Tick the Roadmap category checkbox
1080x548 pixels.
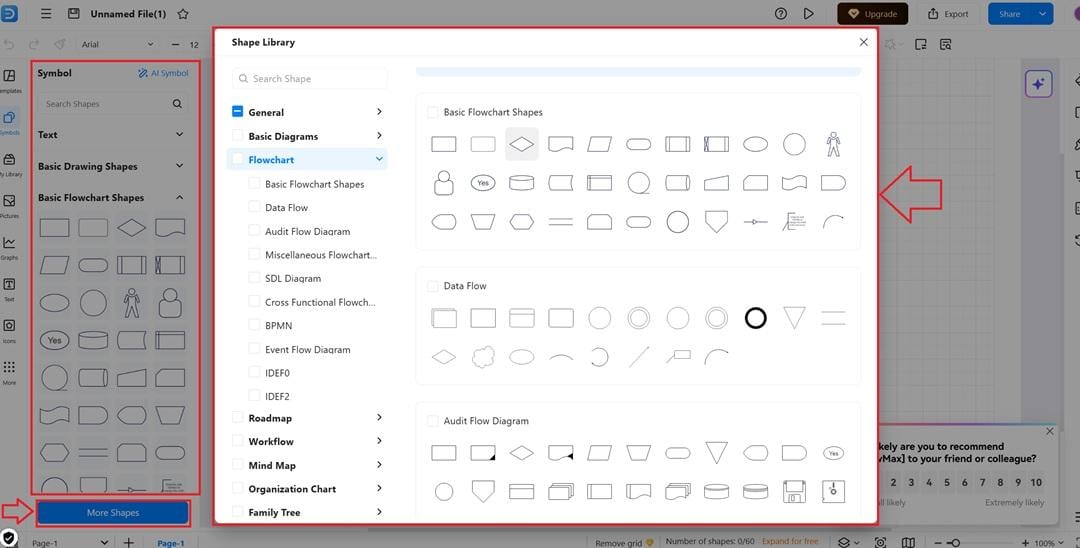(x=238, y=418)
